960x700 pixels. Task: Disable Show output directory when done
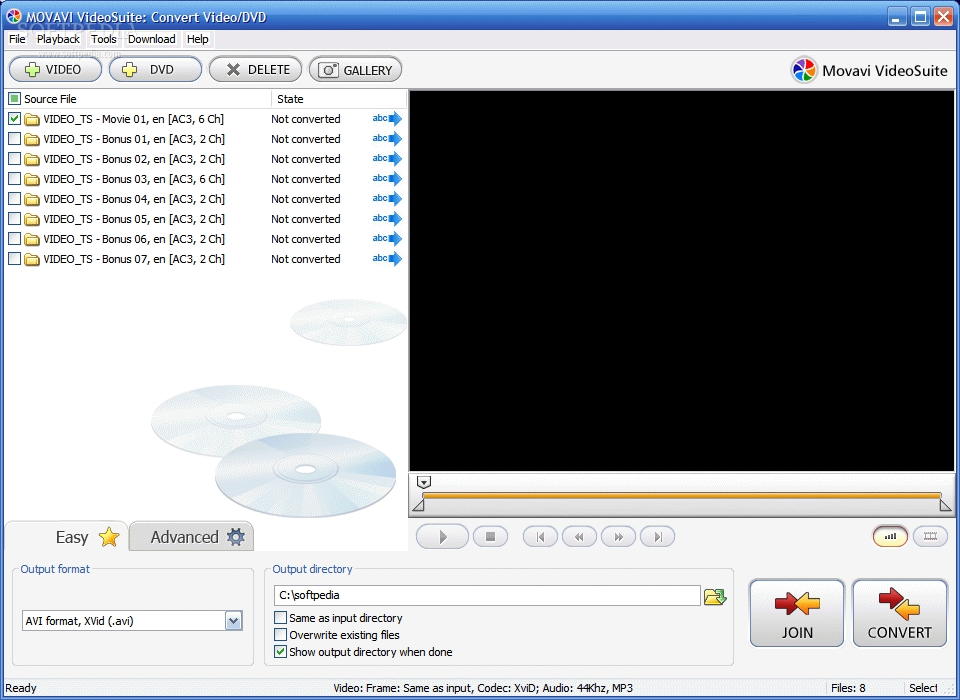click(280, 652)
